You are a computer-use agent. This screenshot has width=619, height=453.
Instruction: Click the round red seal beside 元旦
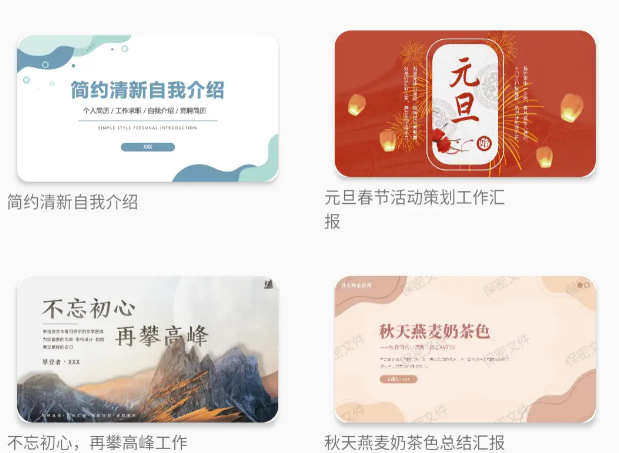coord(484,143)
